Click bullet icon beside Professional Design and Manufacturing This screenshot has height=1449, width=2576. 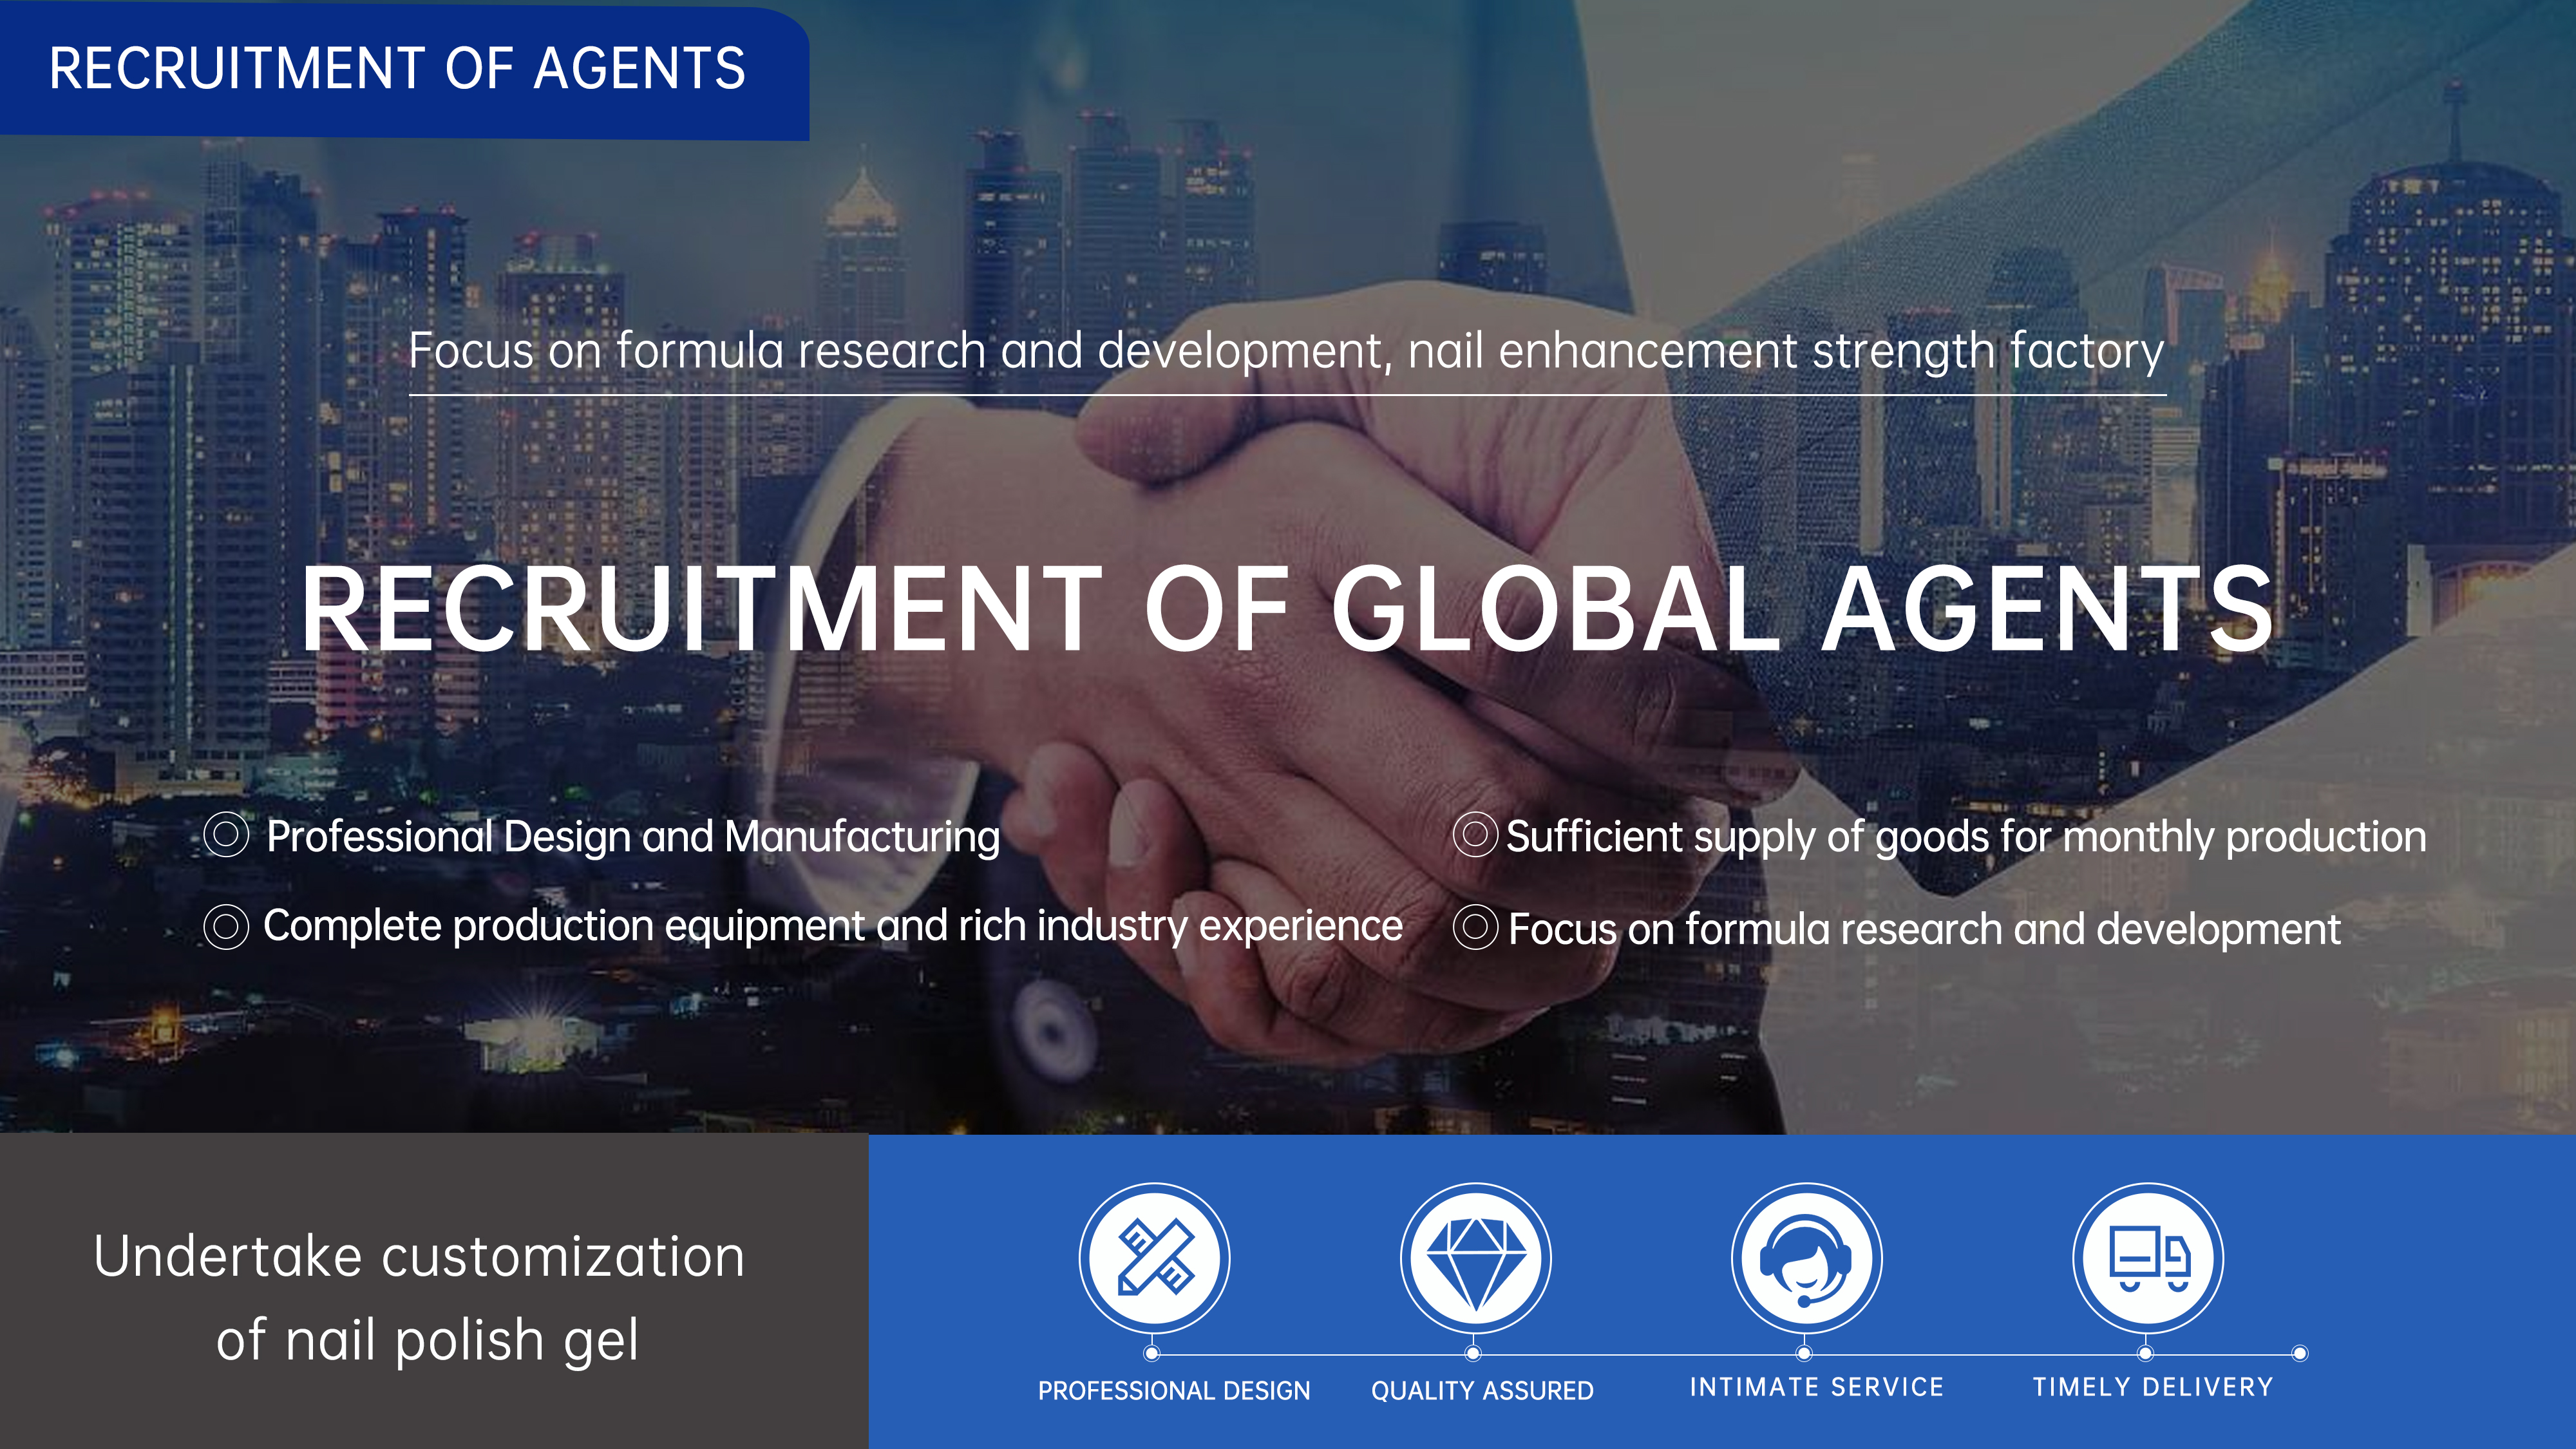[226, 834]
